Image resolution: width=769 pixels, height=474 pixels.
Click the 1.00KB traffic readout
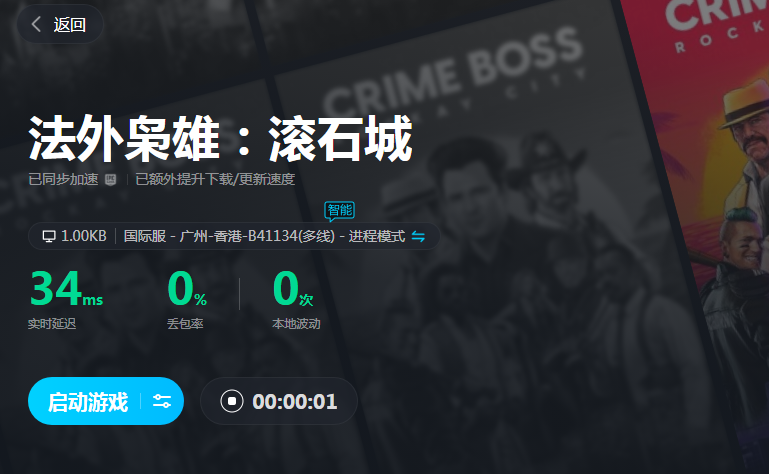pos(83,236)
